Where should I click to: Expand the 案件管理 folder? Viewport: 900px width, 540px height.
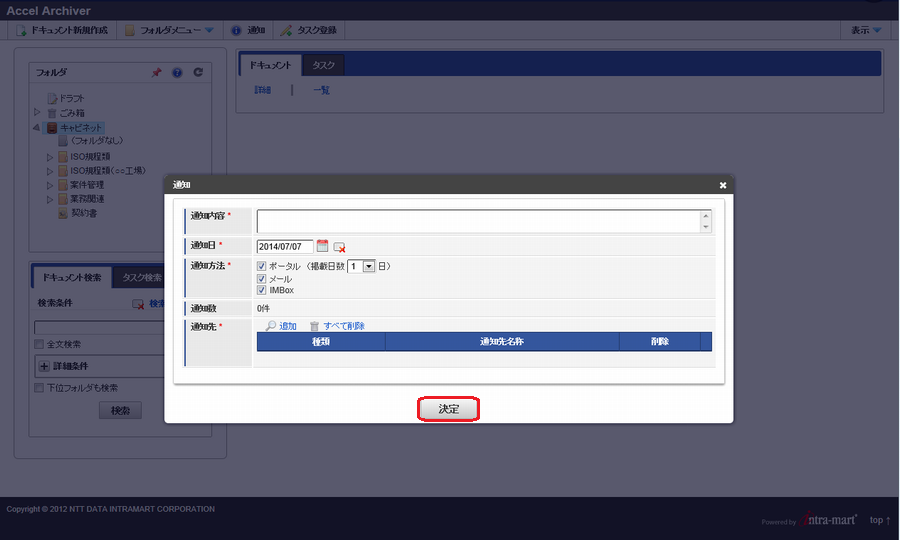coord(50,185)
